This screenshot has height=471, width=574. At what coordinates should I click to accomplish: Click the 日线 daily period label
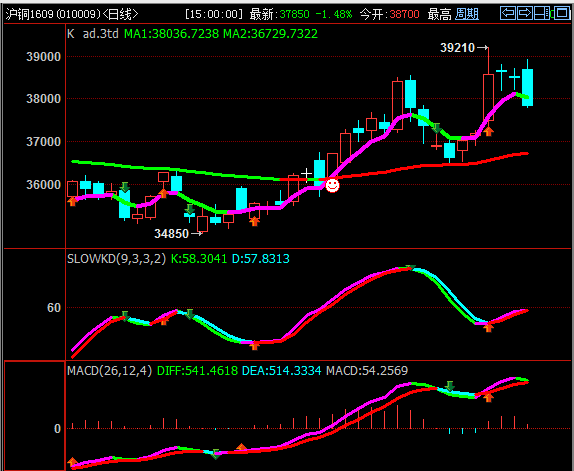point(120,14)
